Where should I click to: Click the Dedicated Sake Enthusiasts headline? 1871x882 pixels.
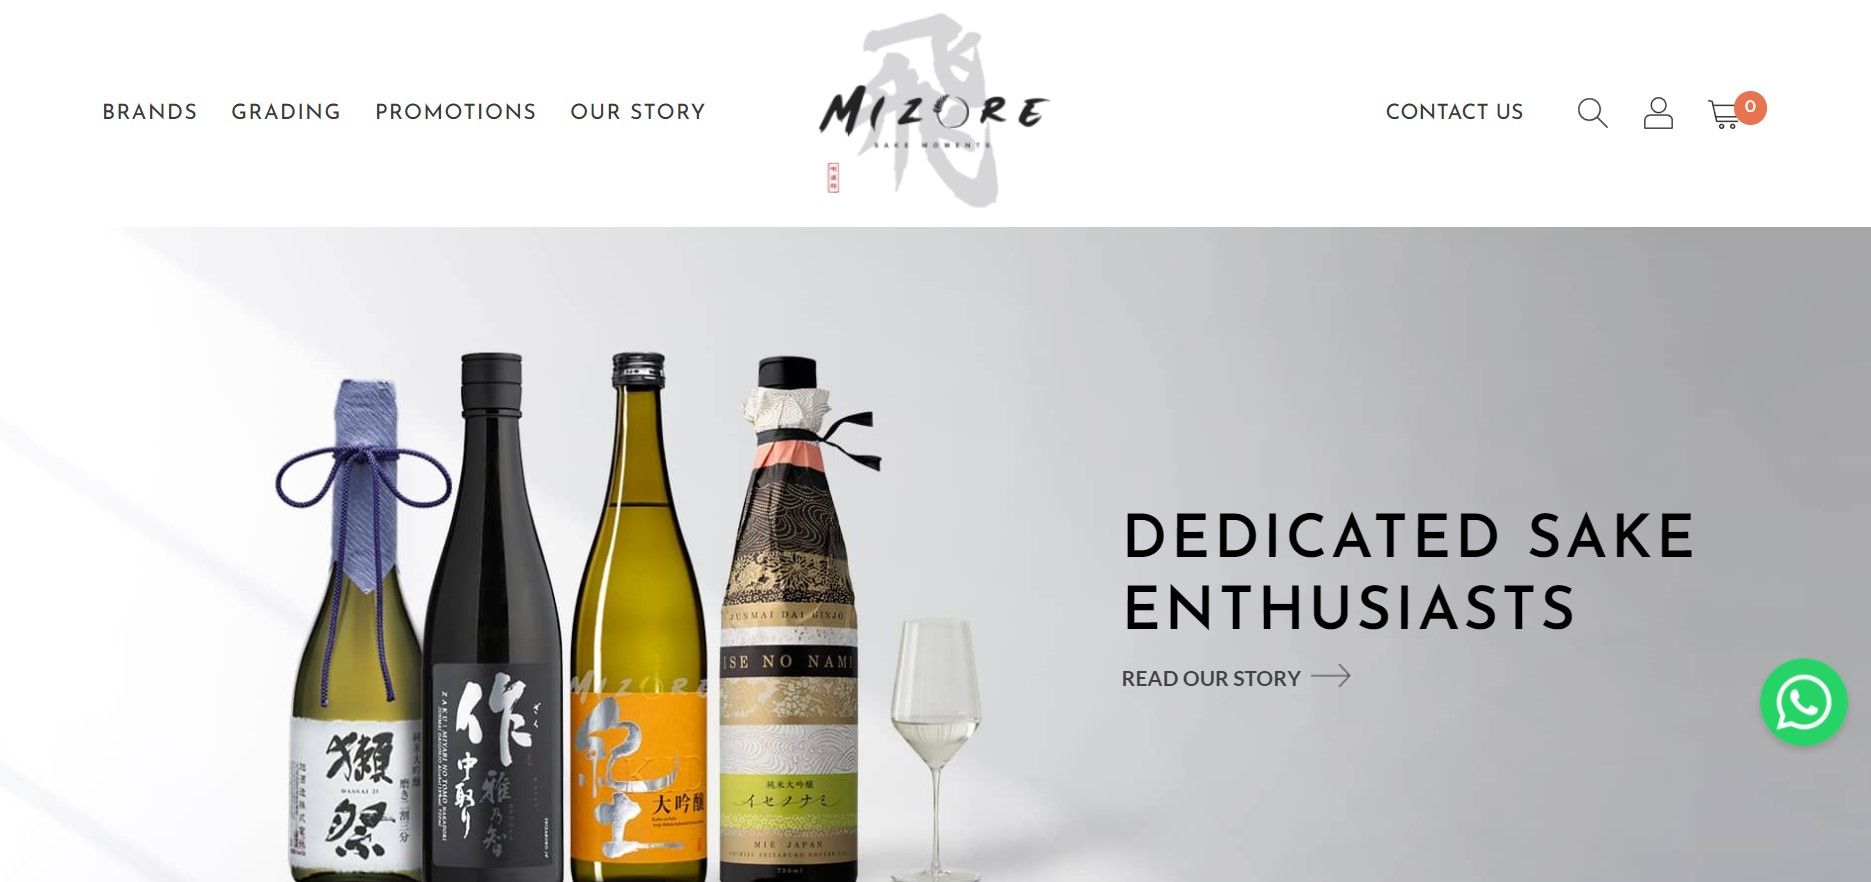(x=1408, y=572)
